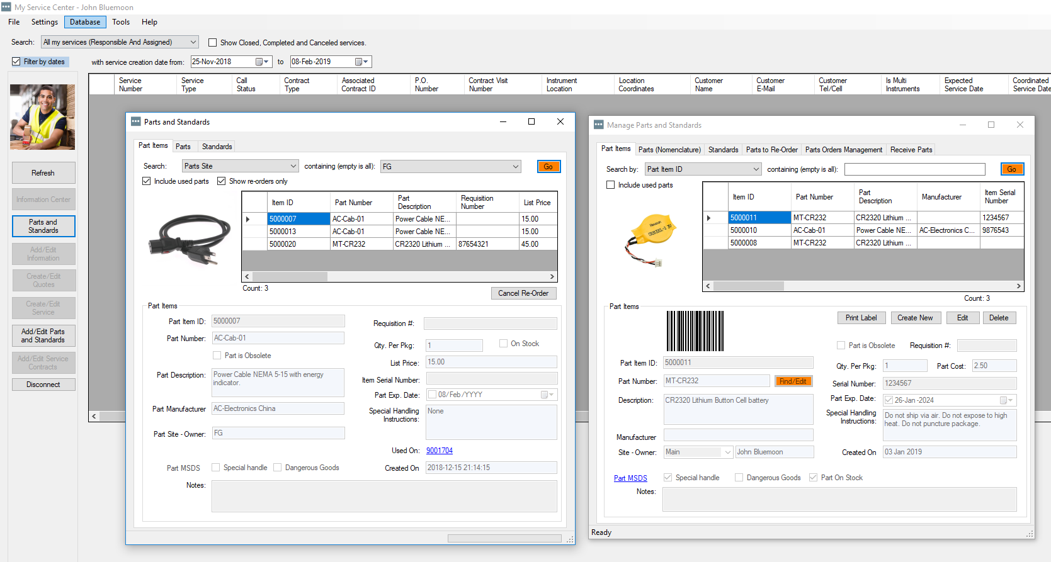Click the calendar icon of the 25-Nov-2018 date
The image size is (1051, 562).
259,62
